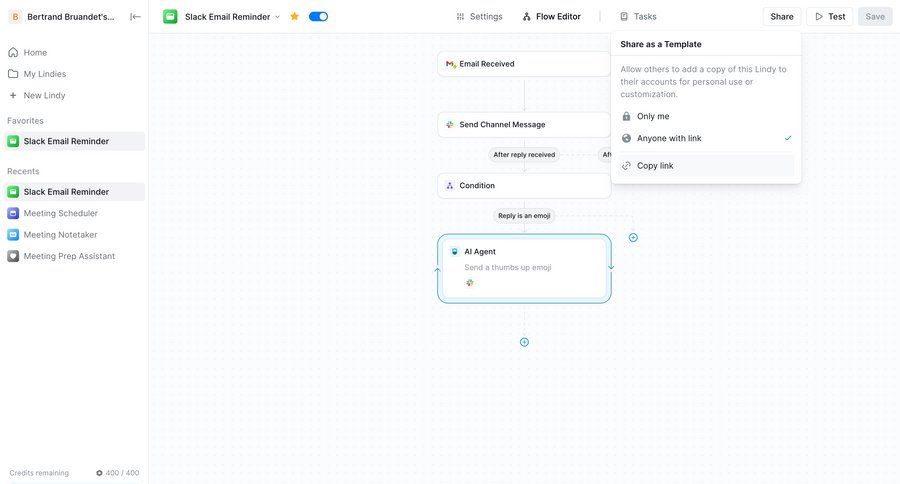Open Meeting Notetaker in Recents
The image size is (900, 484).
[x=74, y=235]
